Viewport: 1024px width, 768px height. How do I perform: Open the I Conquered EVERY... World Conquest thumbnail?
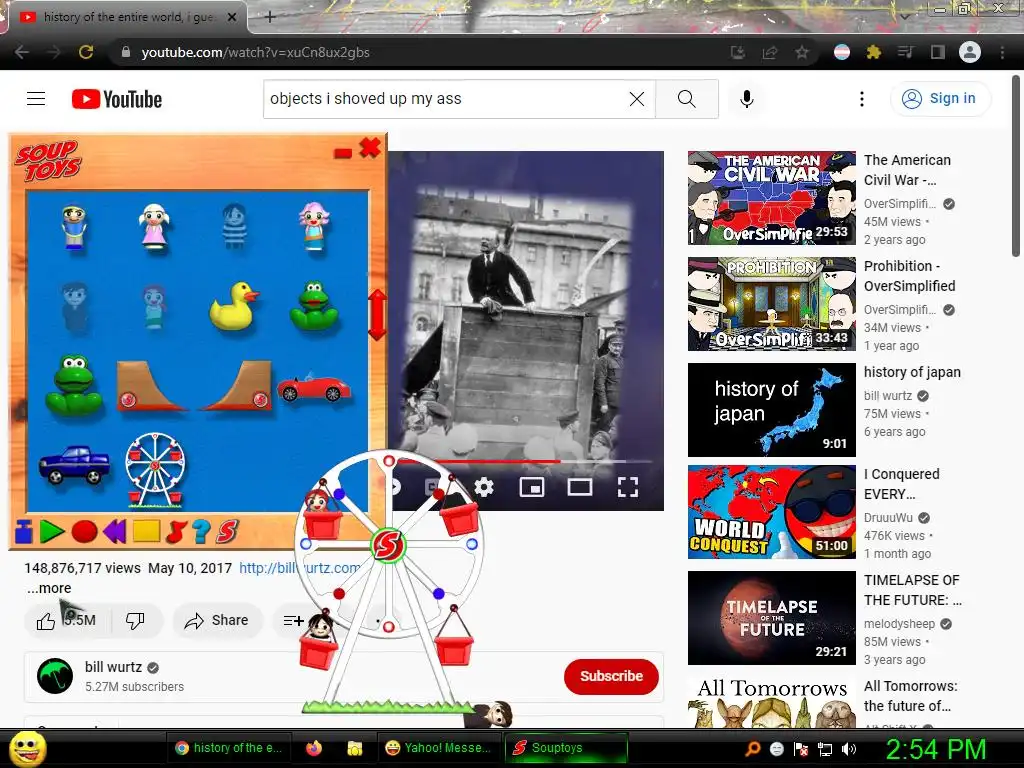tap(771, 512)
